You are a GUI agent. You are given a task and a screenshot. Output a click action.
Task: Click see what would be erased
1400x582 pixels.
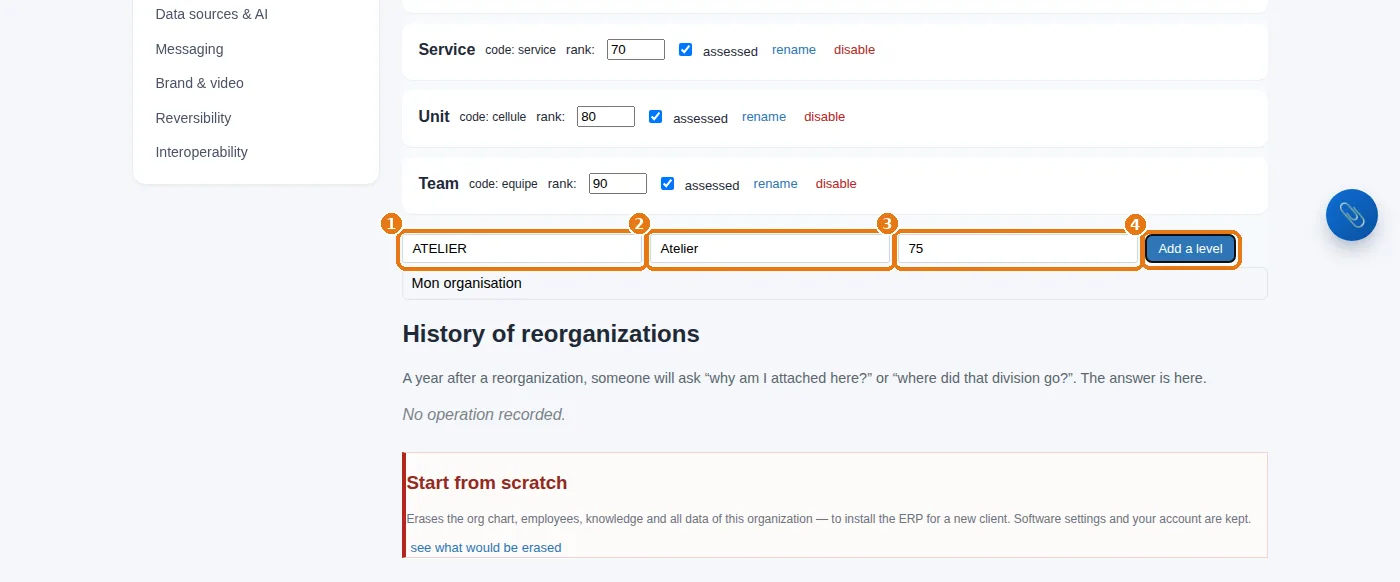(486, 548)
